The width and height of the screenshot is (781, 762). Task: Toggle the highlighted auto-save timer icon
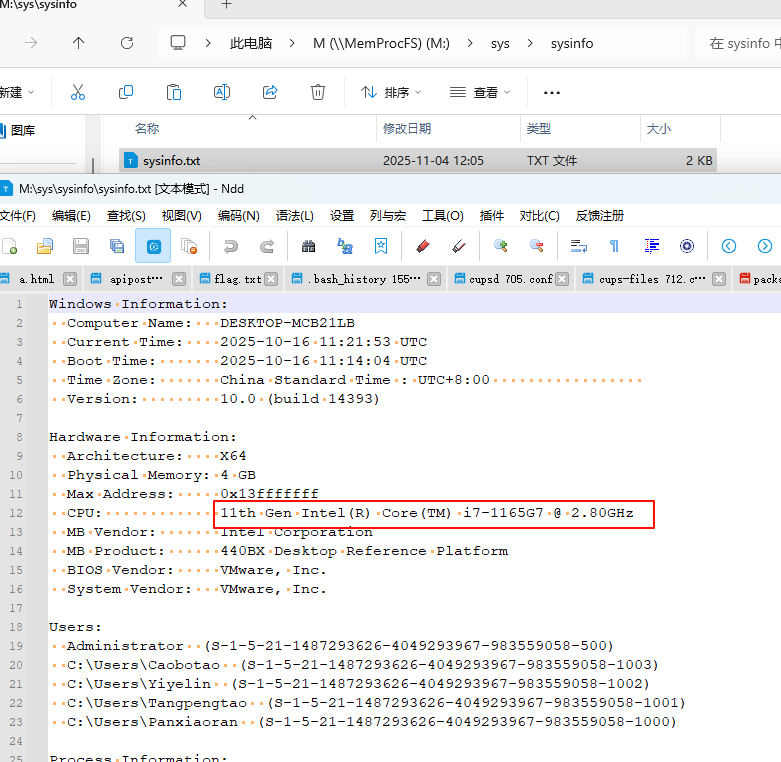point(153,246)
